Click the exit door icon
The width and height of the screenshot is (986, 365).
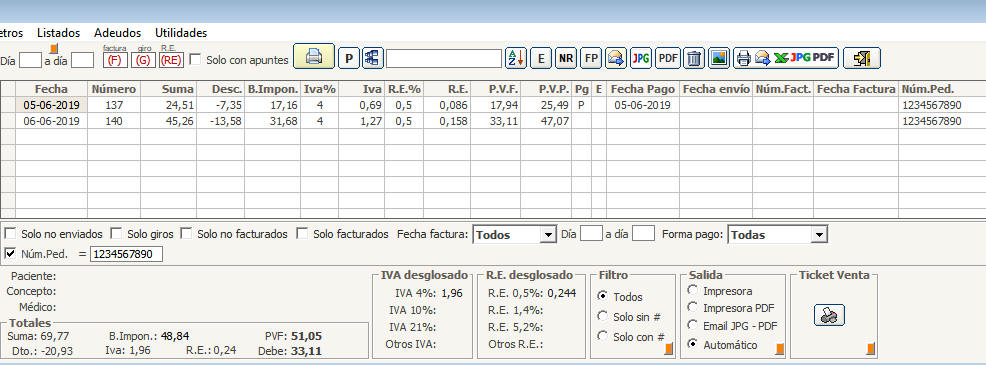coord(861,59)
